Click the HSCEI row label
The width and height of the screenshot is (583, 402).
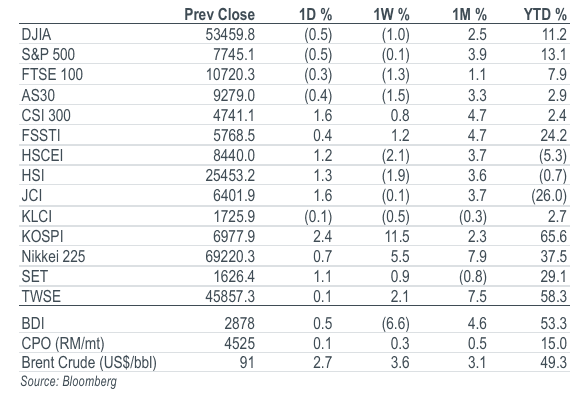[42, 155]
